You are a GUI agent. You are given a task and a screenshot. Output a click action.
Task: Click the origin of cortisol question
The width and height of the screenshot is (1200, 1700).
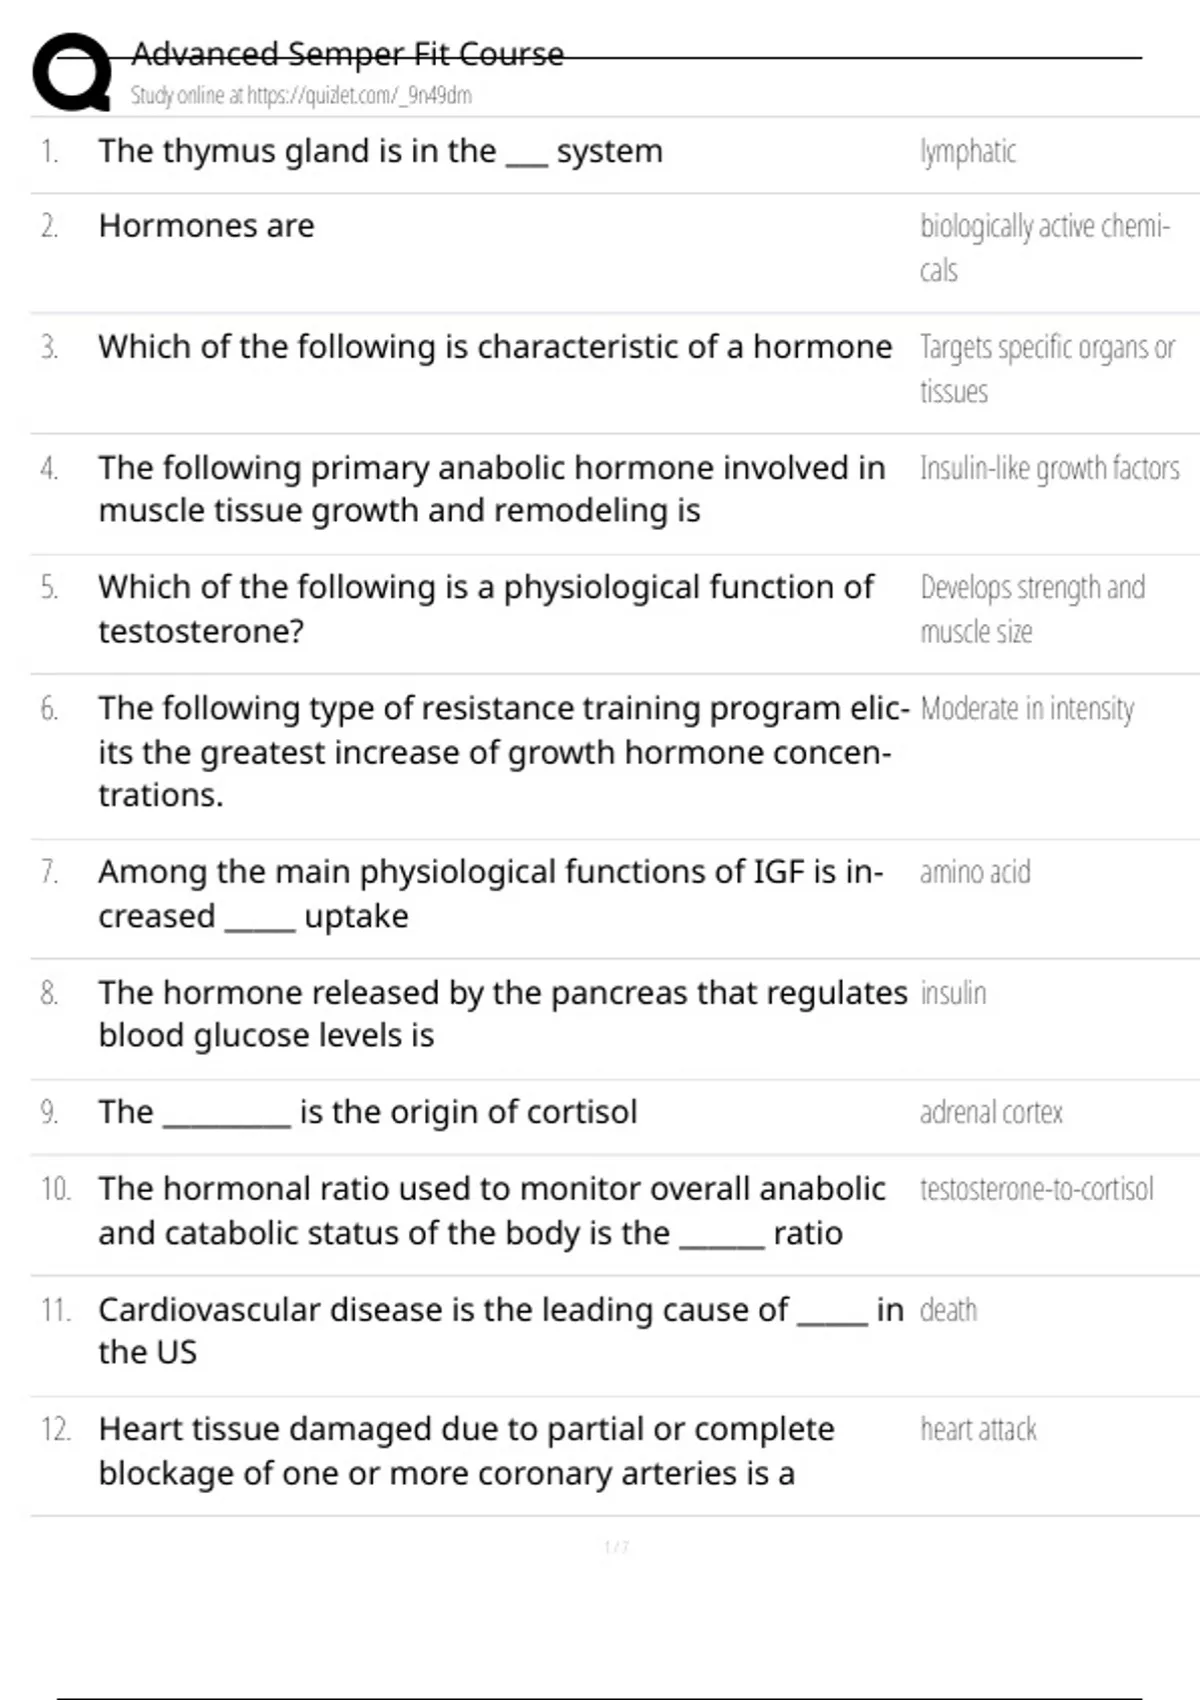pyautogui.click(x=367, y=1112)
